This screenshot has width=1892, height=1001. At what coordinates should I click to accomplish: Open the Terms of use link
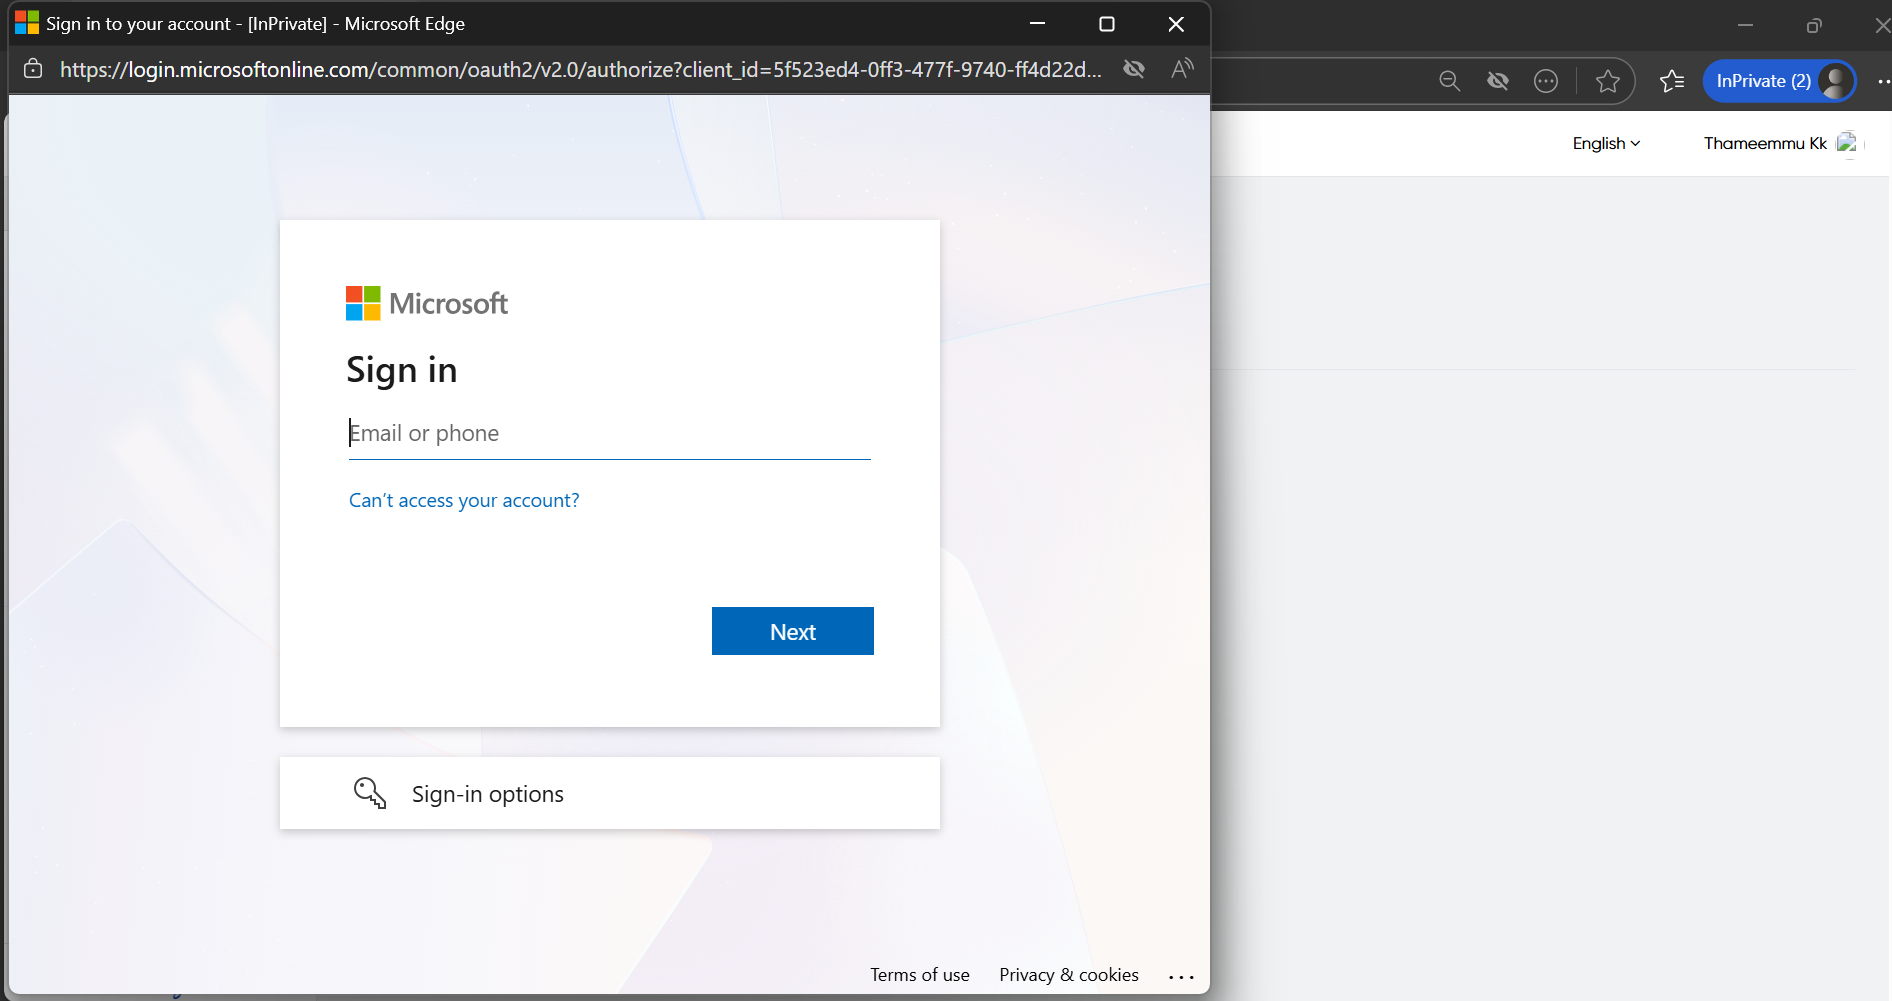[x=919, y=975]
